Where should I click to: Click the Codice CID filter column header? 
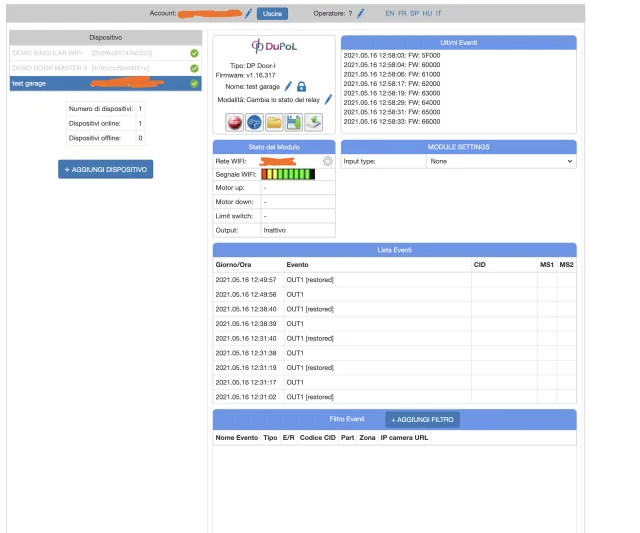318,438
